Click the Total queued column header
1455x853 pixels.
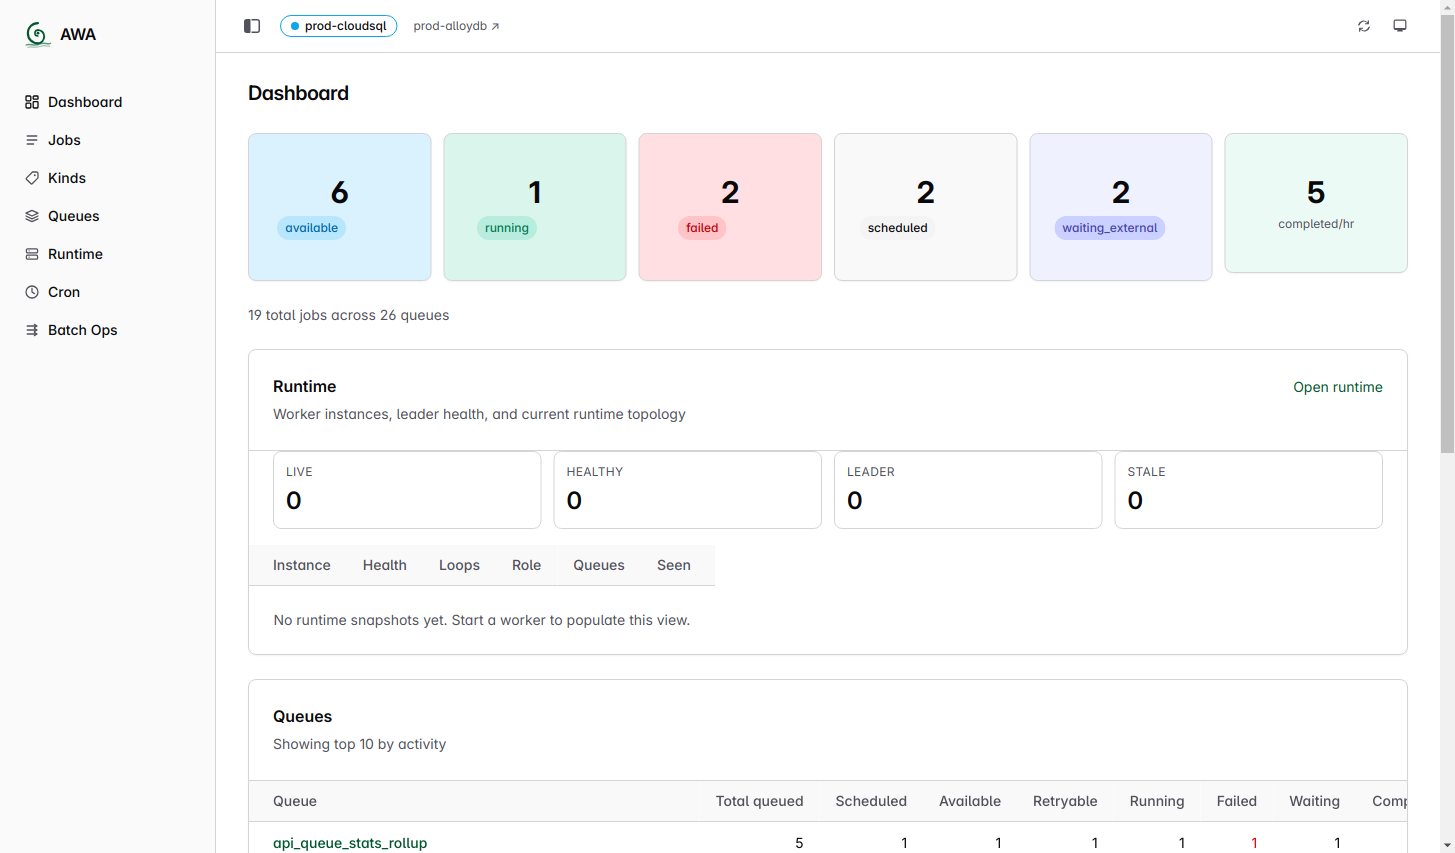coord(760,801)
